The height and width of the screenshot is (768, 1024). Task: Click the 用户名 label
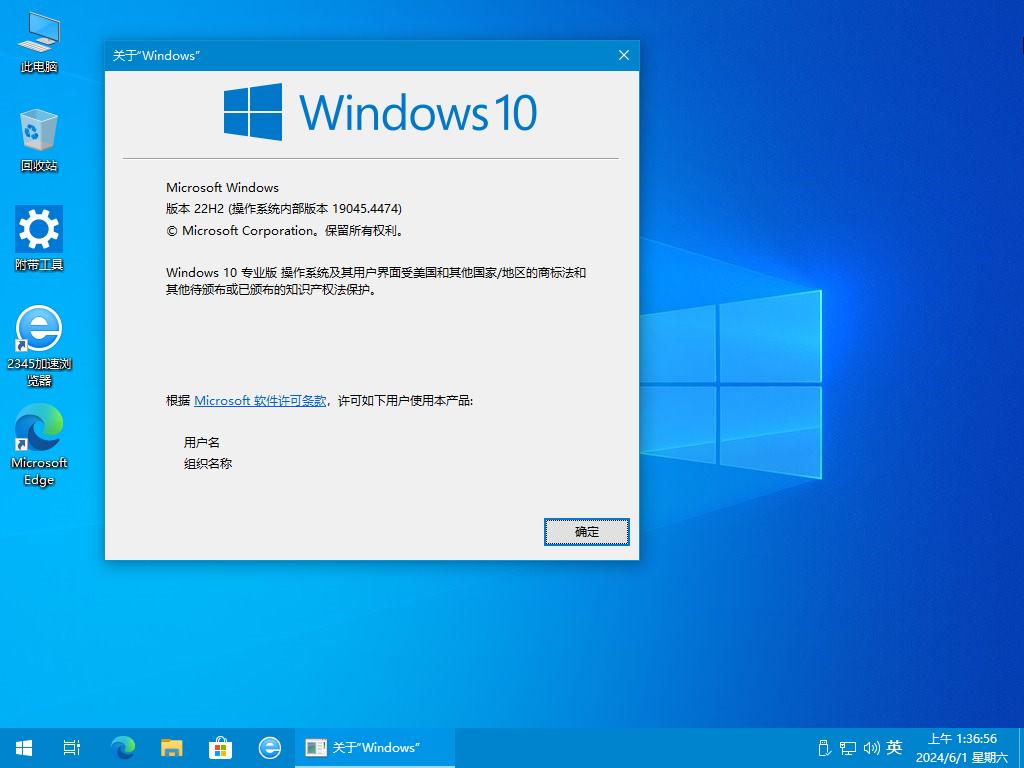[202, 443]
